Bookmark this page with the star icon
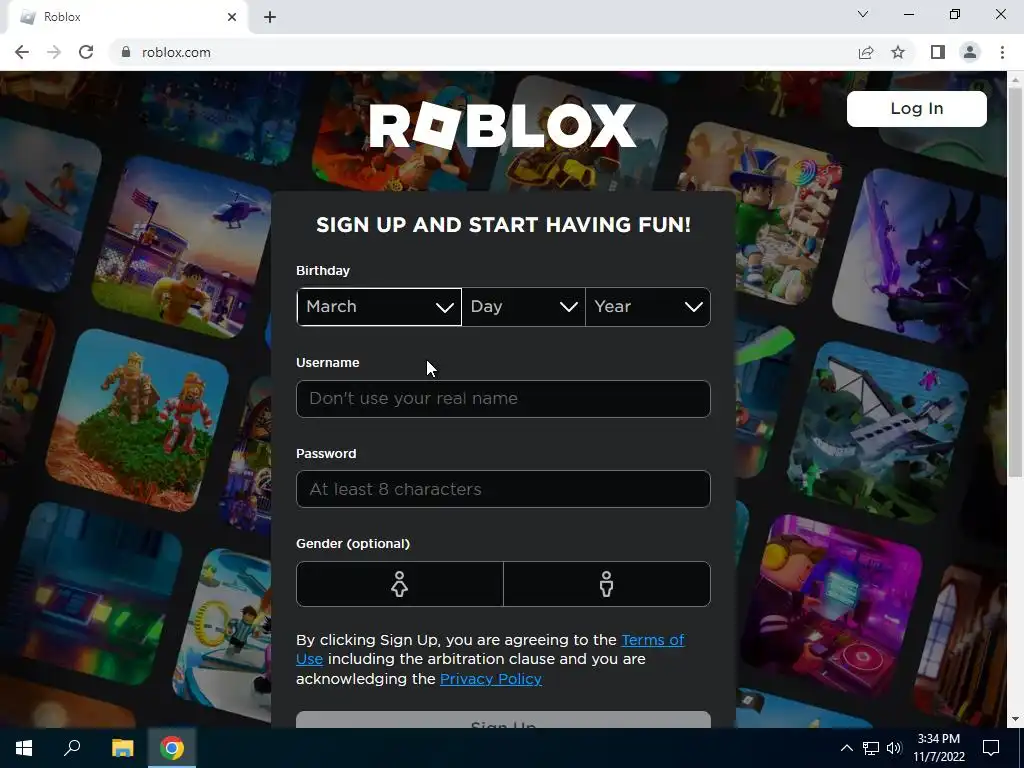This screenshot has width=1024, height=768. point(898,52)
